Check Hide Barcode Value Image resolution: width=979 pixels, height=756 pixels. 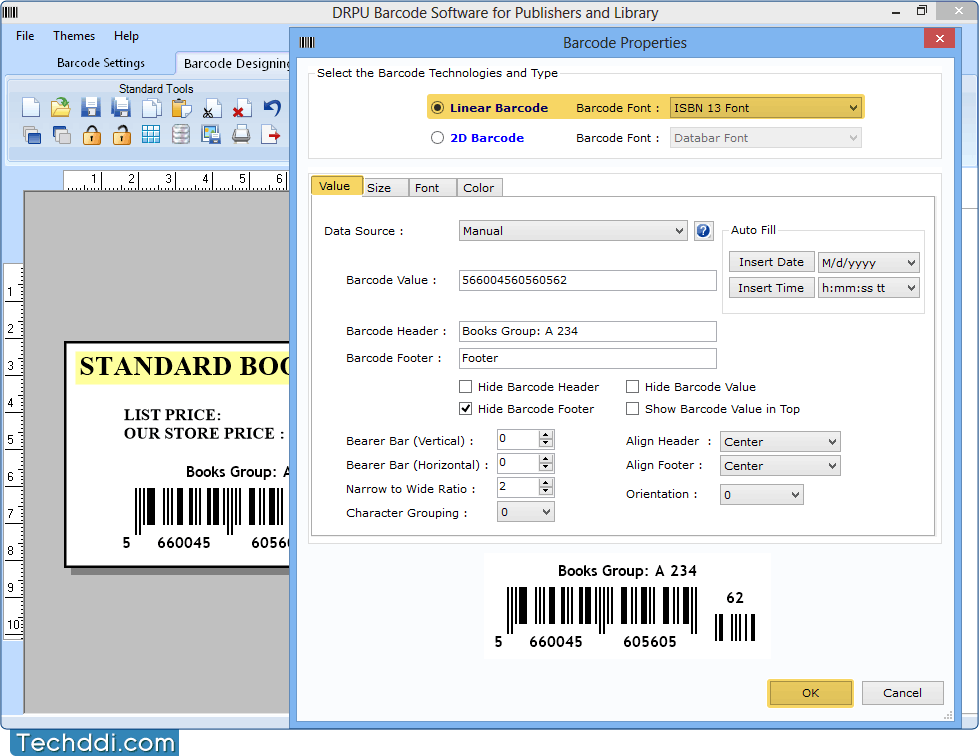point(632,387)
